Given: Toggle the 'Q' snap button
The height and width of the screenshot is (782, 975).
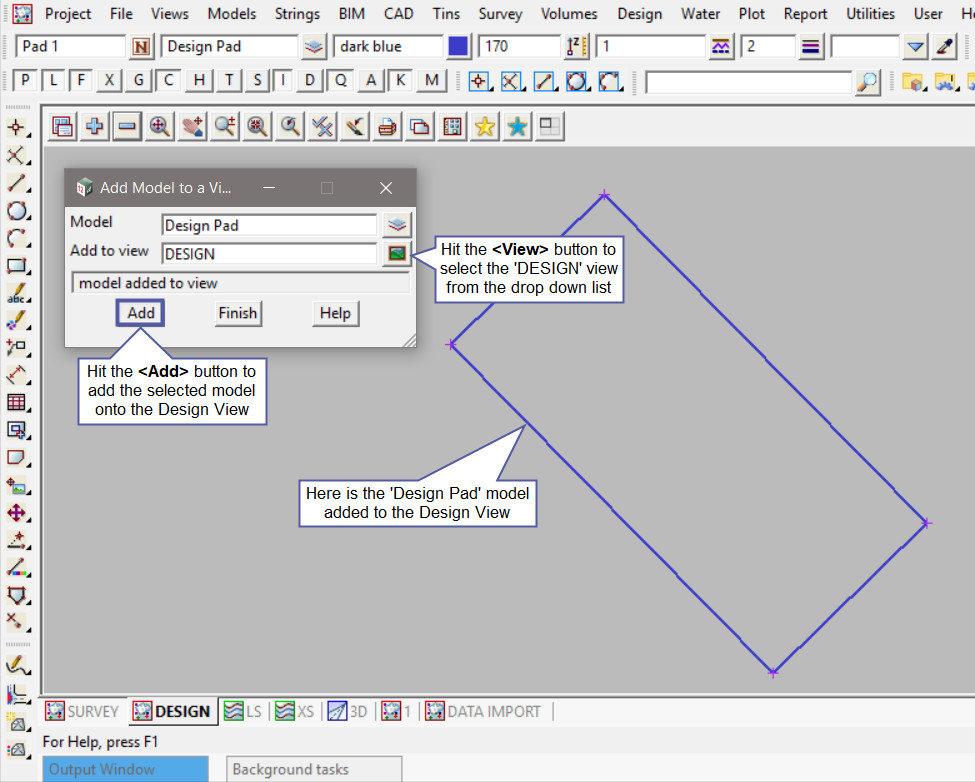Looking at the screenshot, I should (341, 81).
